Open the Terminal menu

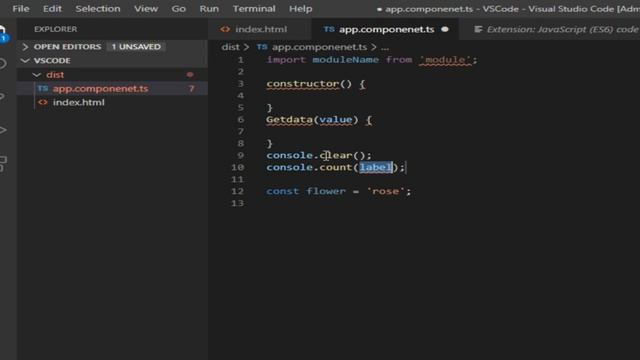click(254, 9)
